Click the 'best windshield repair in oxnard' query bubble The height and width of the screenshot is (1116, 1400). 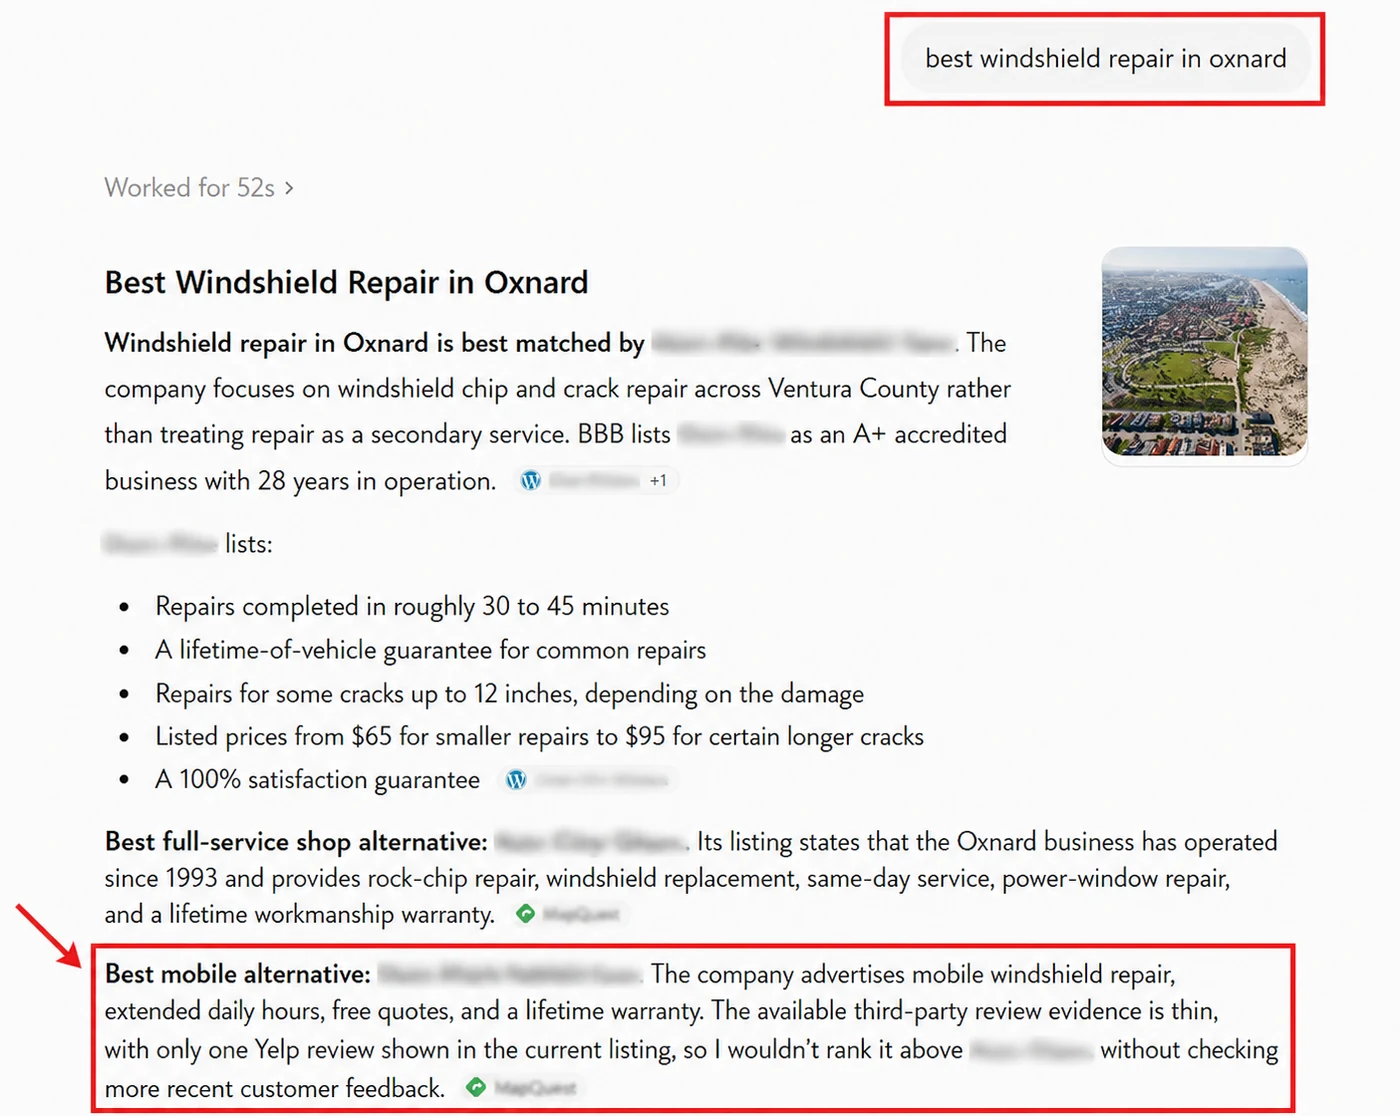click(x=1105, y=59)
